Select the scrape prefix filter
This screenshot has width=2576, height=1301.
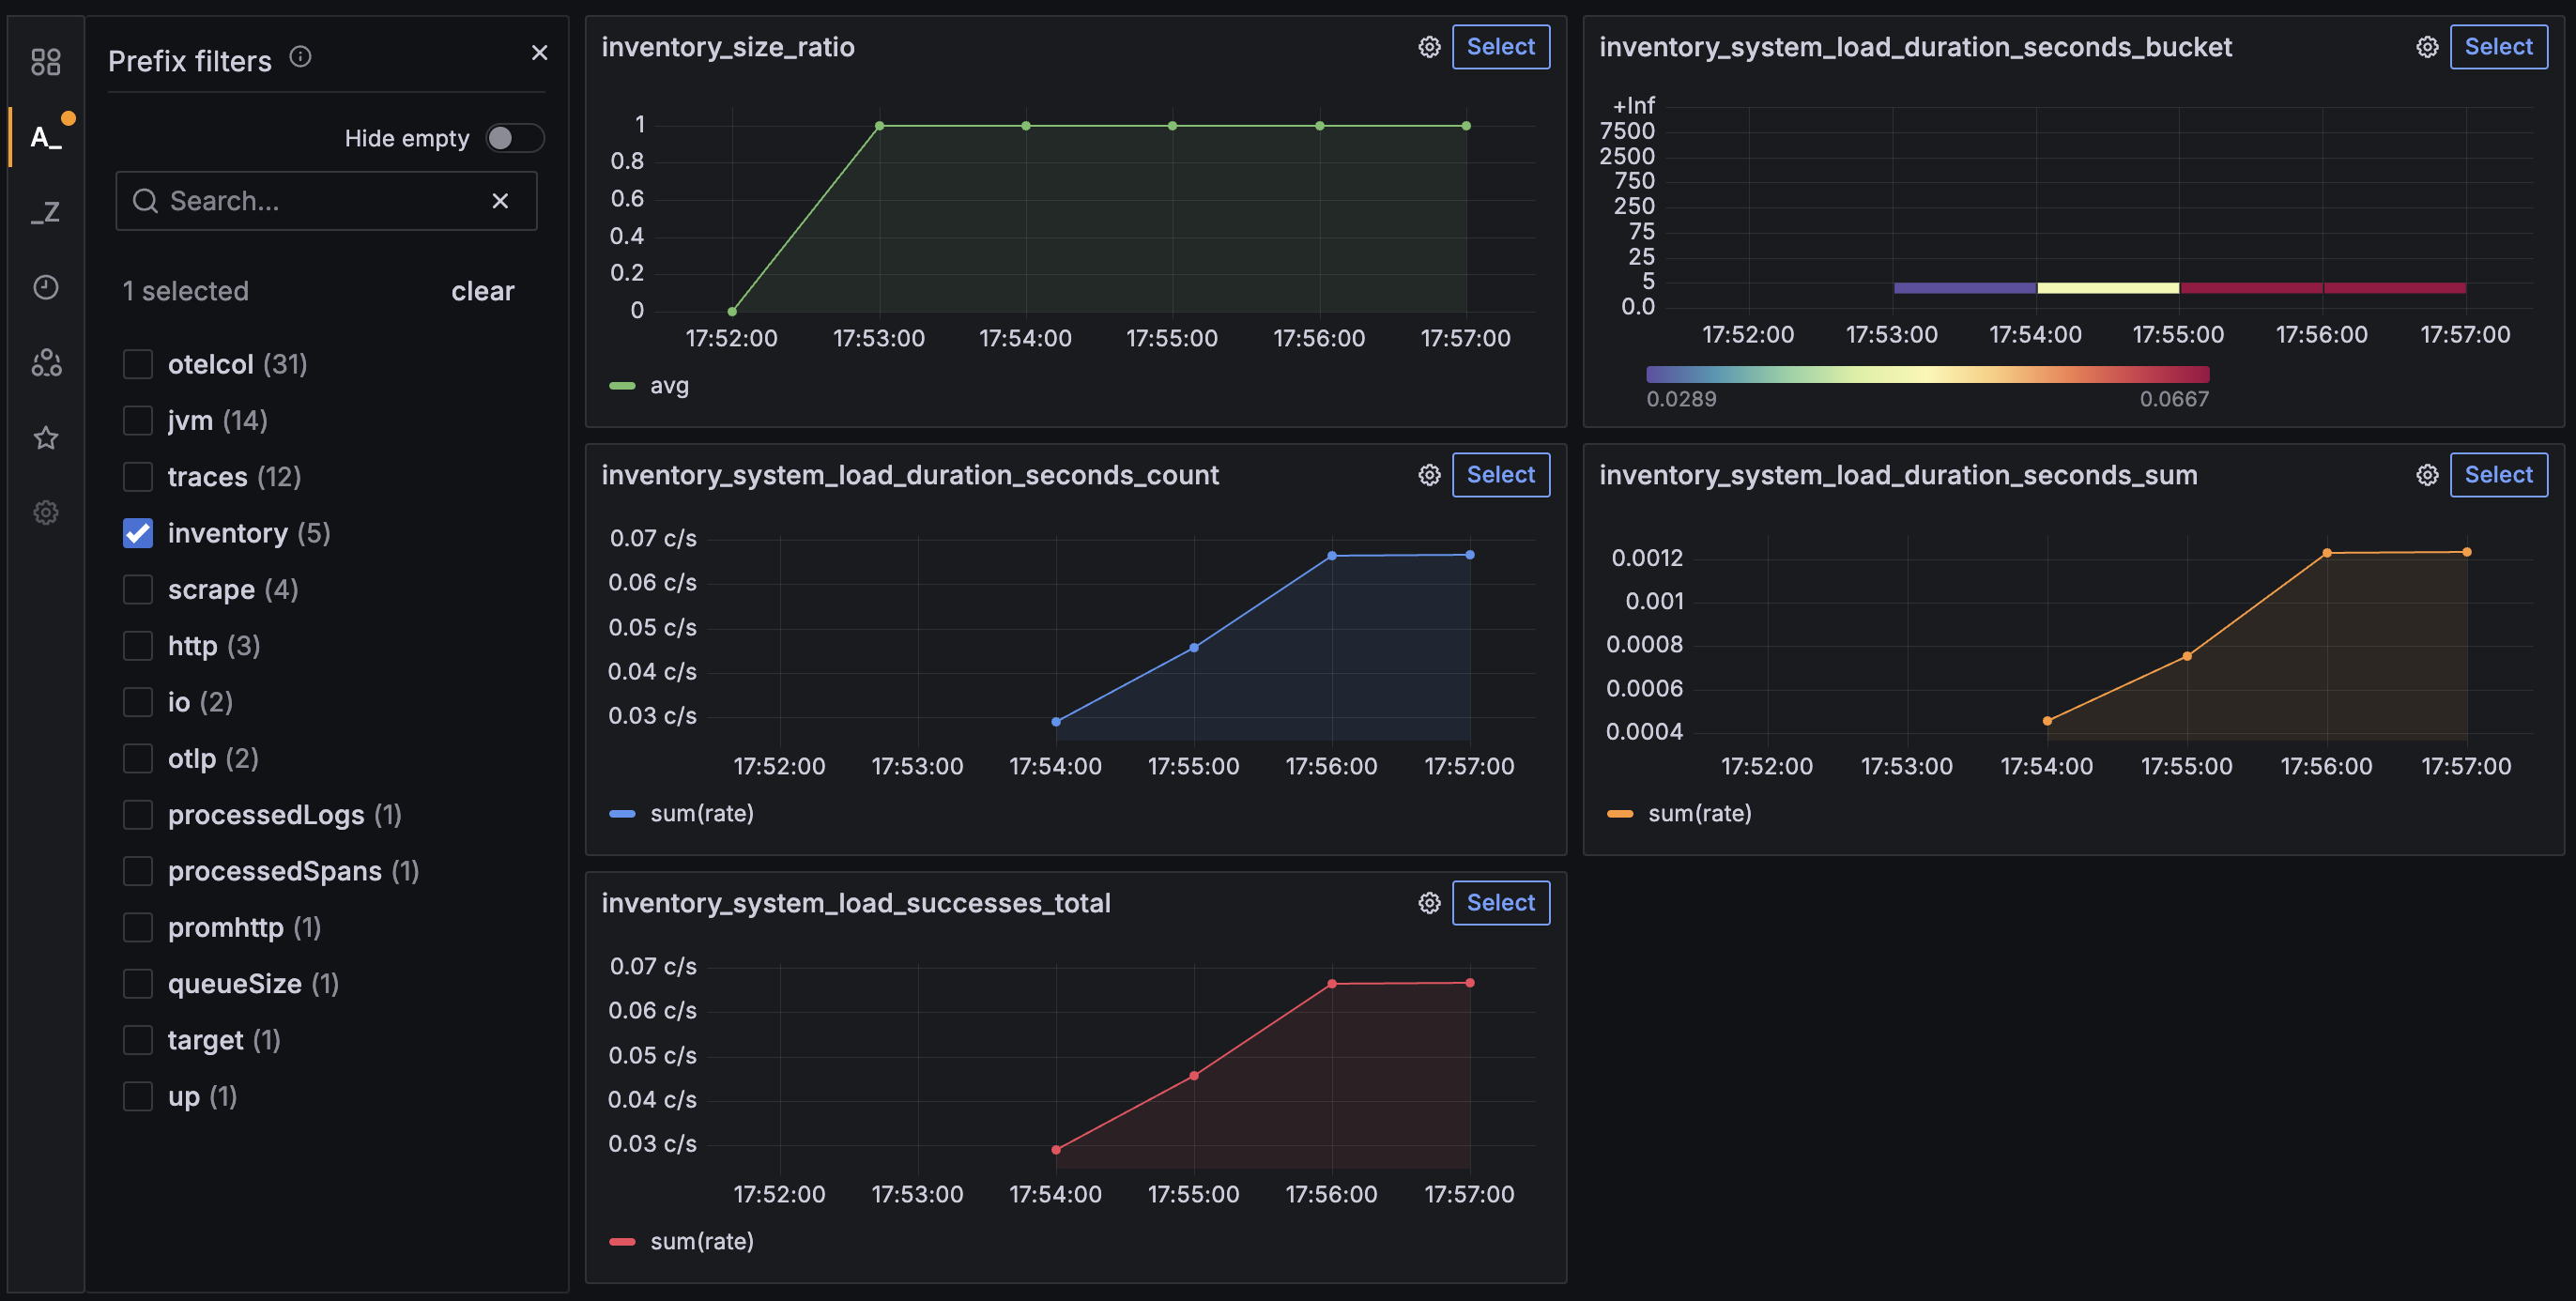tap(137, 589)
